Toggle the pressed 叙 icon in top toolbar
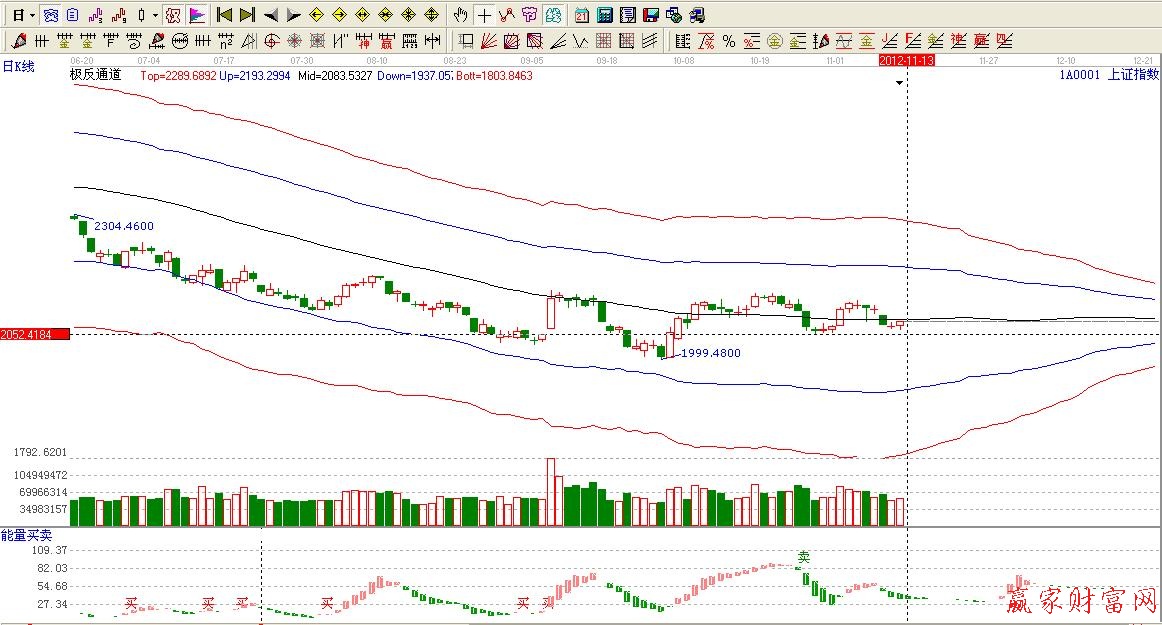The image size is (1162, 625). point(173,15)
